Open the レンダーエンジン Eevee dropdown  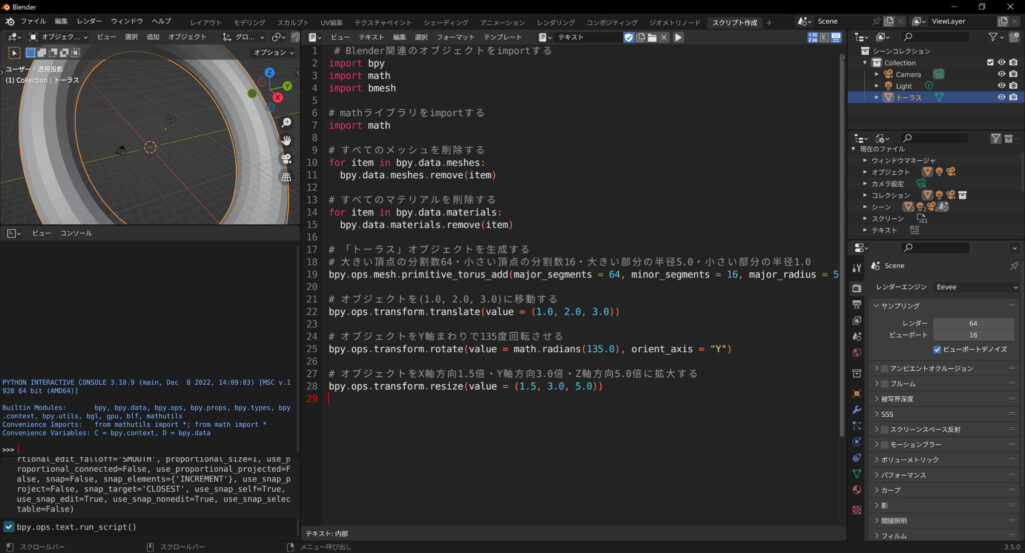(976, 287)
